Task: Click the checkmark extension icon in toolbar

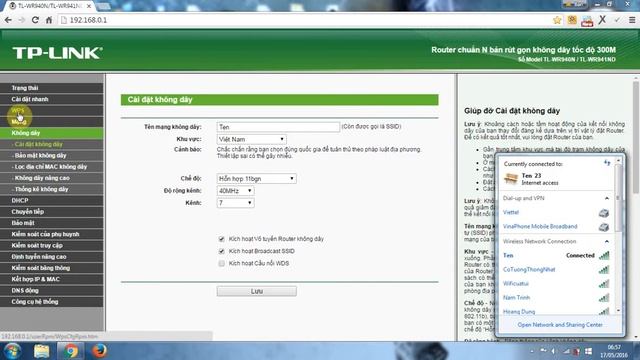Action: [x=617, y=20]
